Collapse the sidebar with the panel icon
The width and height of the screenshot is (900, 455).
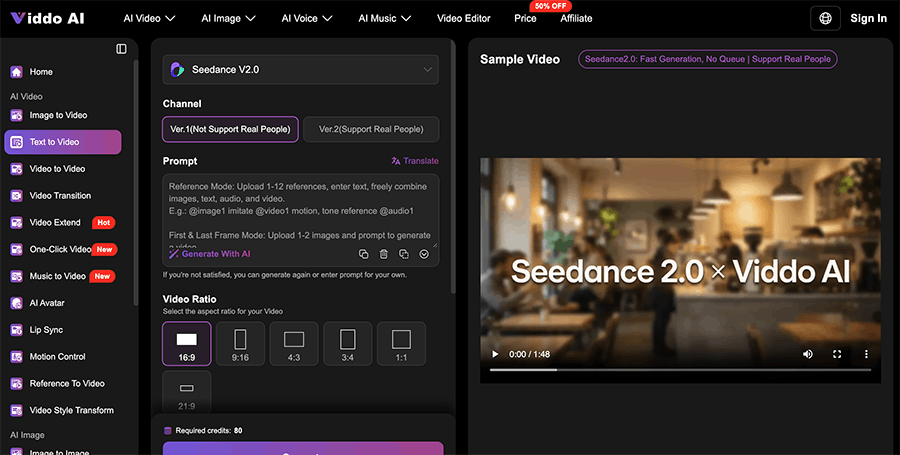pyautogui.click(x=121, y=49)
